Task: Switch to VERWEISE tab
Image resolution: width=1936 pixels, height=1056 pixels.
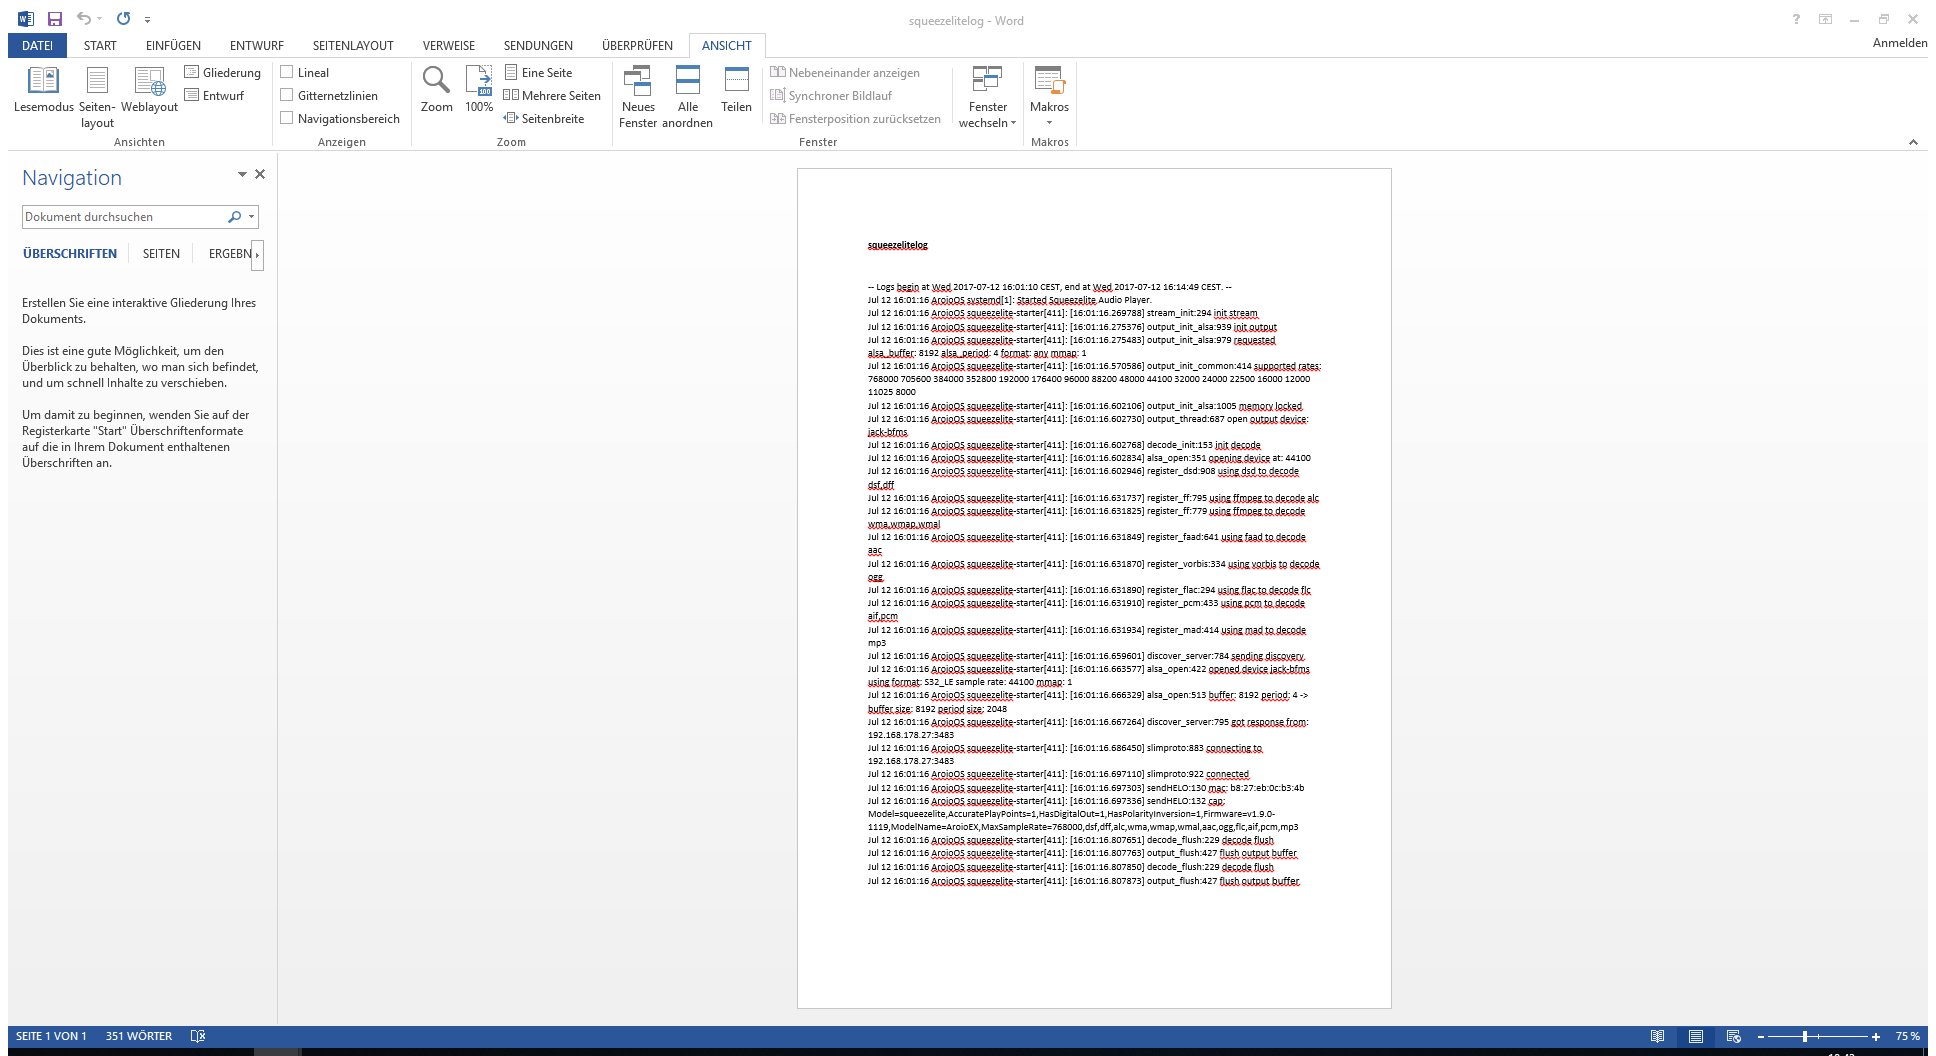Action: click(449, 45)
